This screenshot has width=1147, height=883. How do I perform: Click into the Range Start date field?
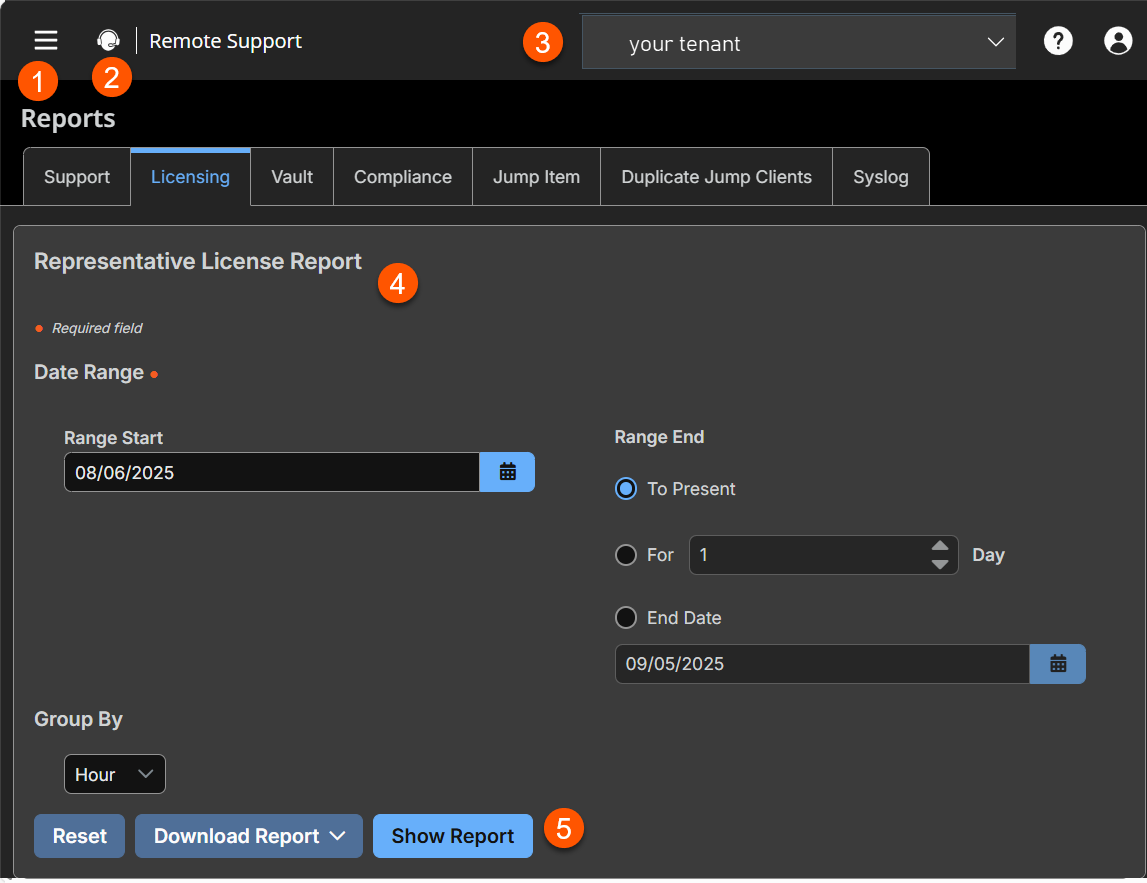270,472
